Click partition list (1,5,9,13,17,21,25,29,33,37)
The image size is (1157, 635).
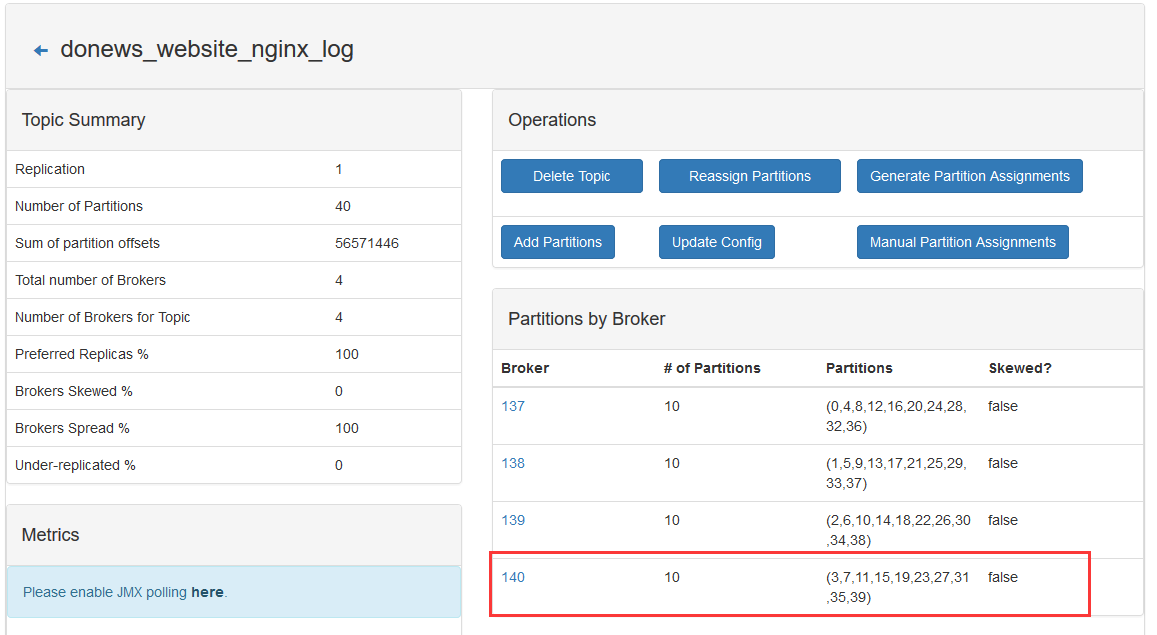click(896, 473)
